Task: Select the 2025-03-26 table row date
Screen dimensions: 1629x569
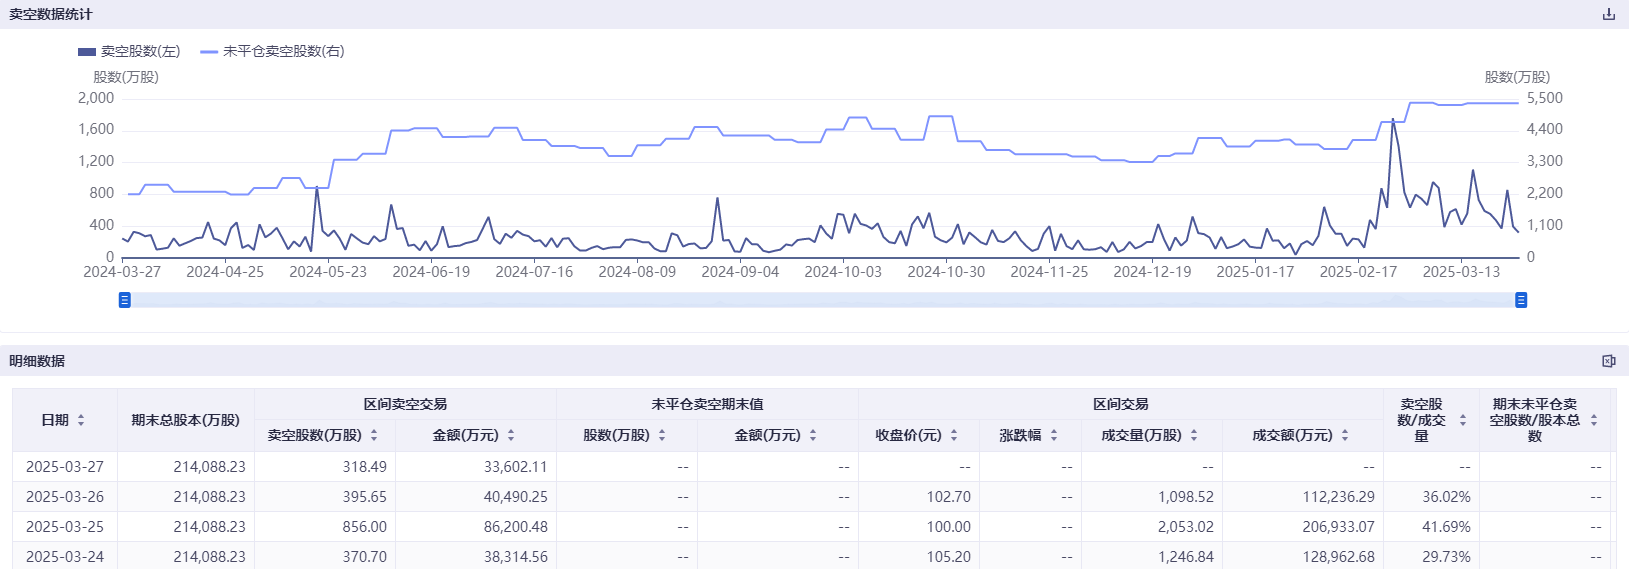Action: (x=65, y=497)
